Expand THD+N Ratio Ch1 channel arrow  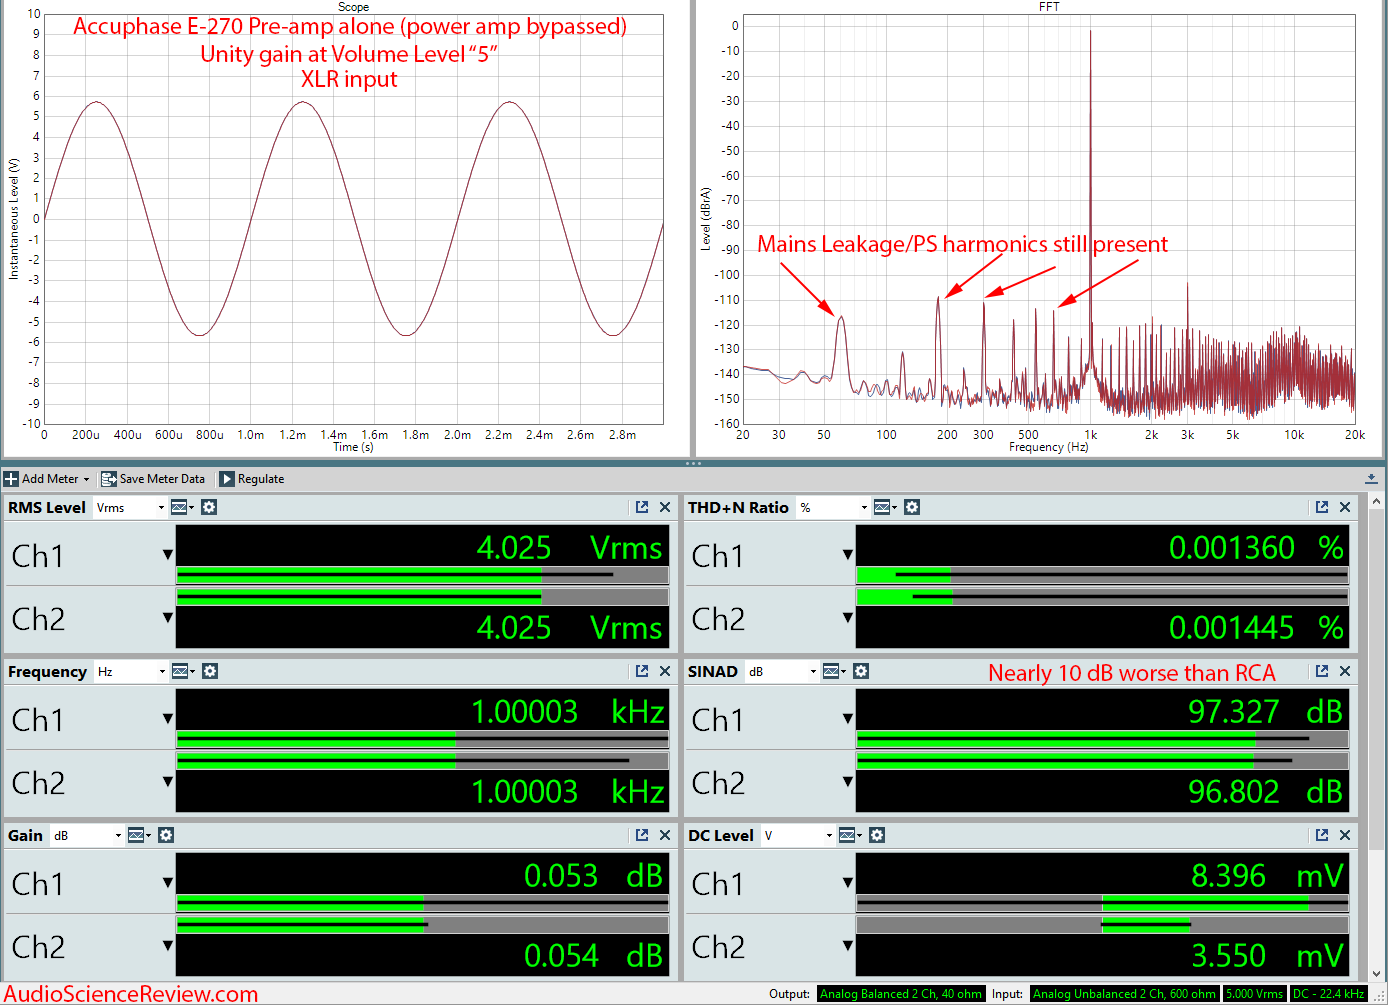[x=848, y=555]
